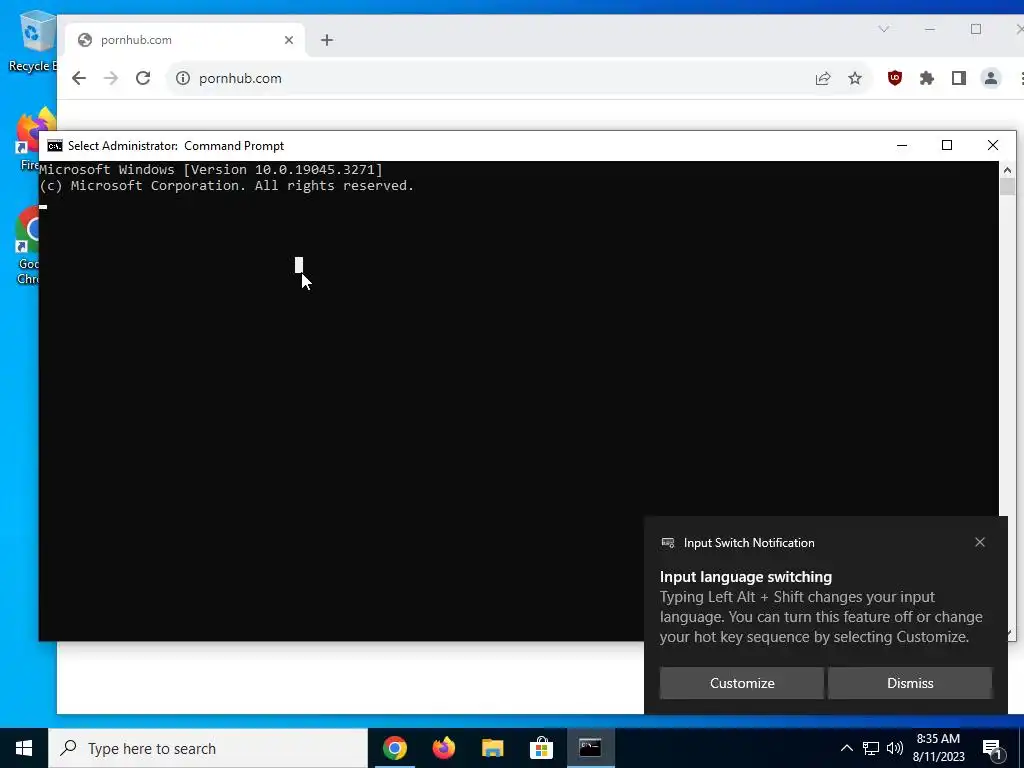
Task: Open the Windows Start menu
Action: tap(24, 748)
